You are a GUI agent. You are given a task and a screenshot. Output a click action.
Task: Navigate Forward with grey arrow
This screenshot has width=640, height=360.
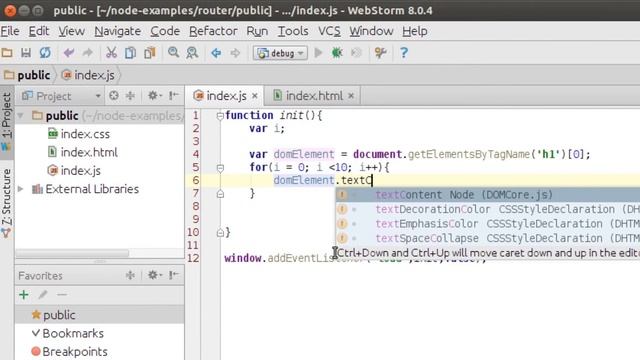(235, 53)
